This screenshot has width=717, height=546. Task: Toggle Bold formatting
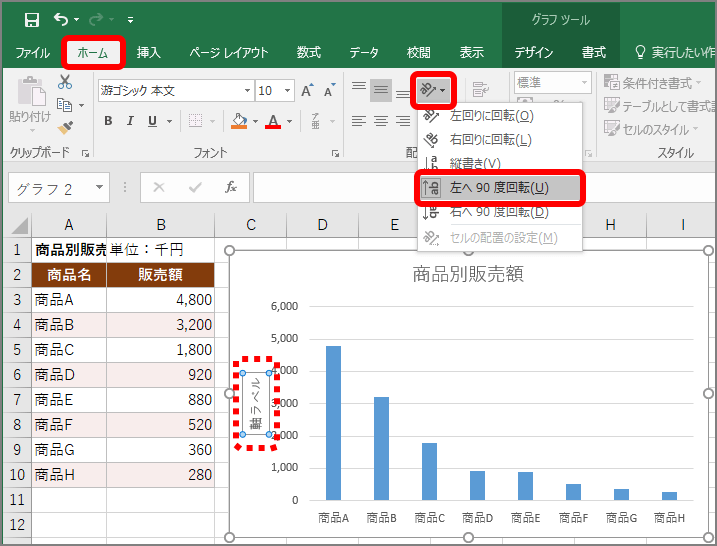pyautogui.click(x=108, y=121)
